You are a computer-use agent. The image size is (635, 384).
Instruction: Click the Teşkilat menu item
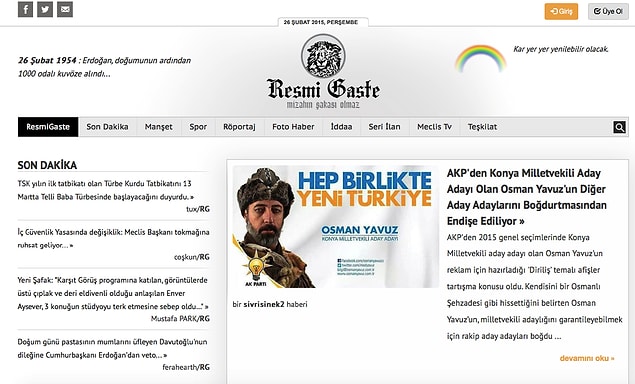point(482,127)
